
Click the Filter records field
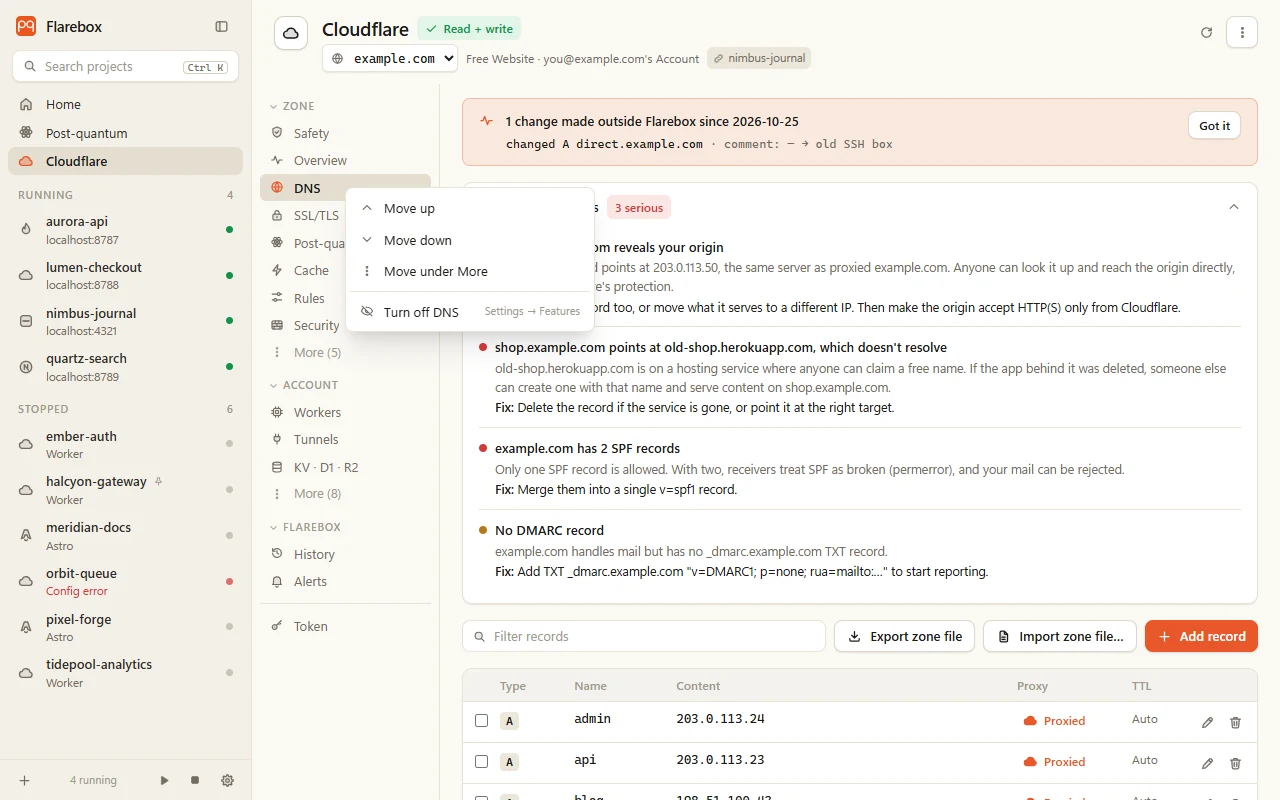pos(644,636)
